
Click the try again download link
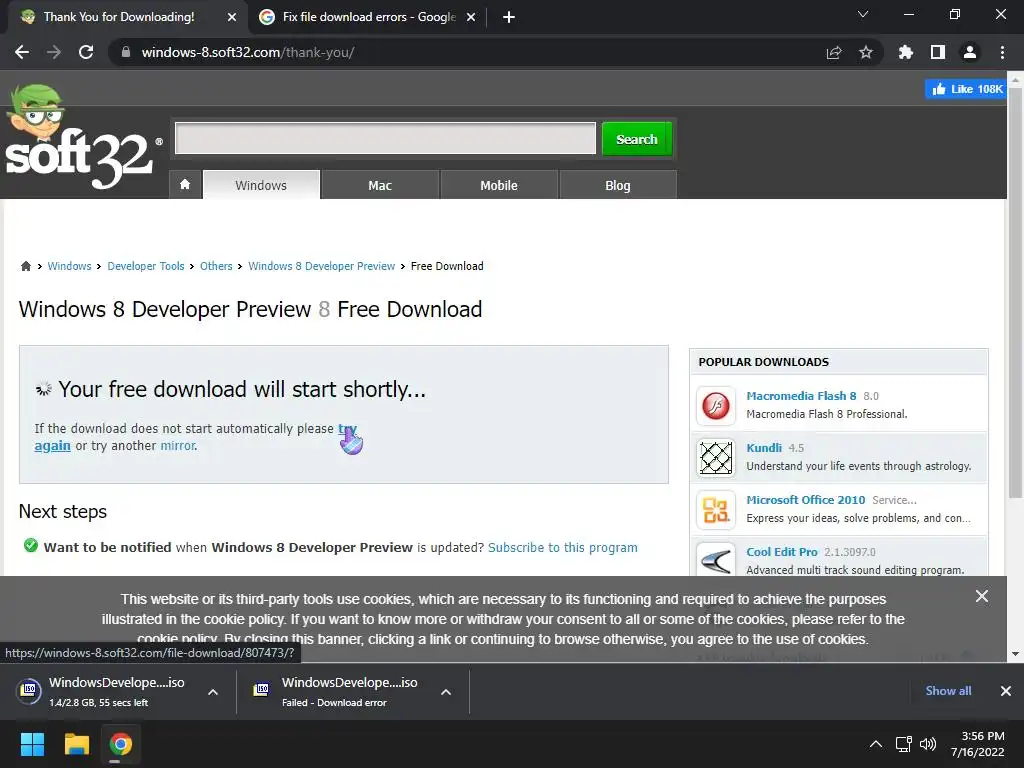pos(52,445)
